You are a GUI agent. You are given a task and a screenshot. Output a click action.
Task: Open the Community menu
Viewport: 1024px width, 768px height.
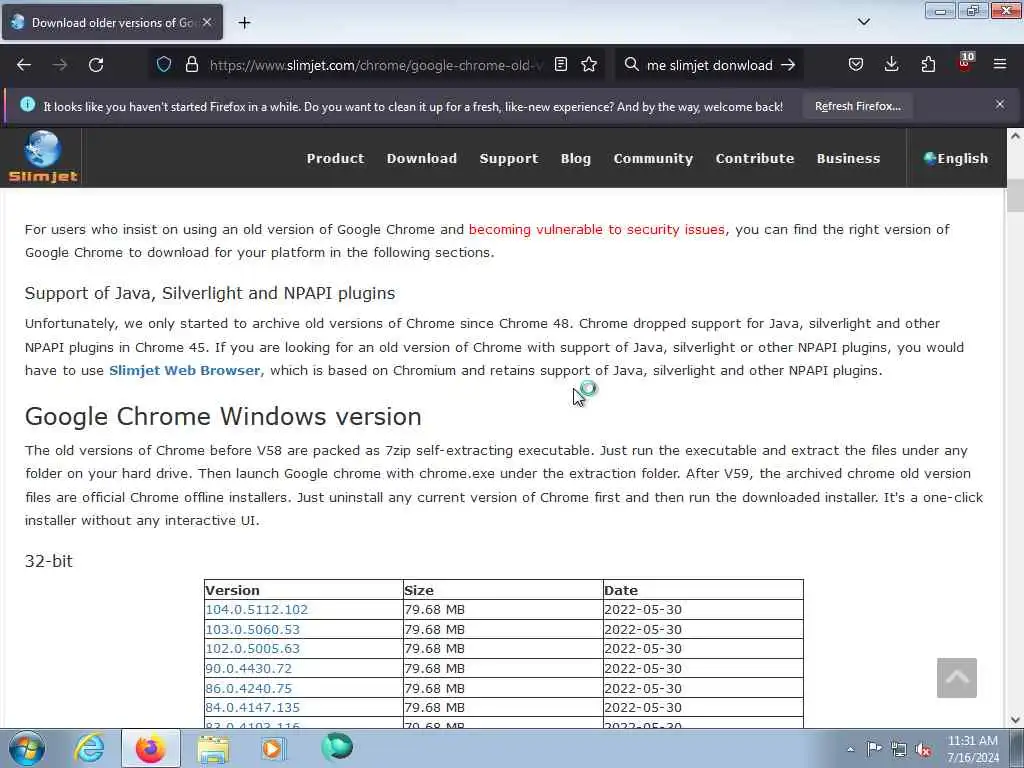(x=653, y=159)
